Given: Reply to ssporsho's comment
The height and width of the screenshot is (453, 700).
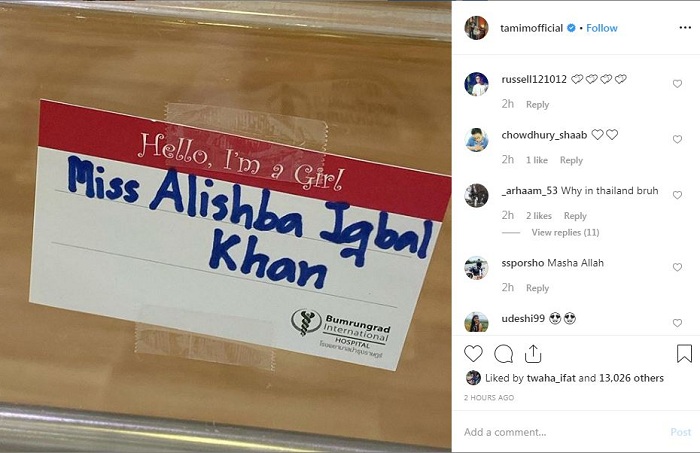Looking at the screenshot, I should 538,288.
